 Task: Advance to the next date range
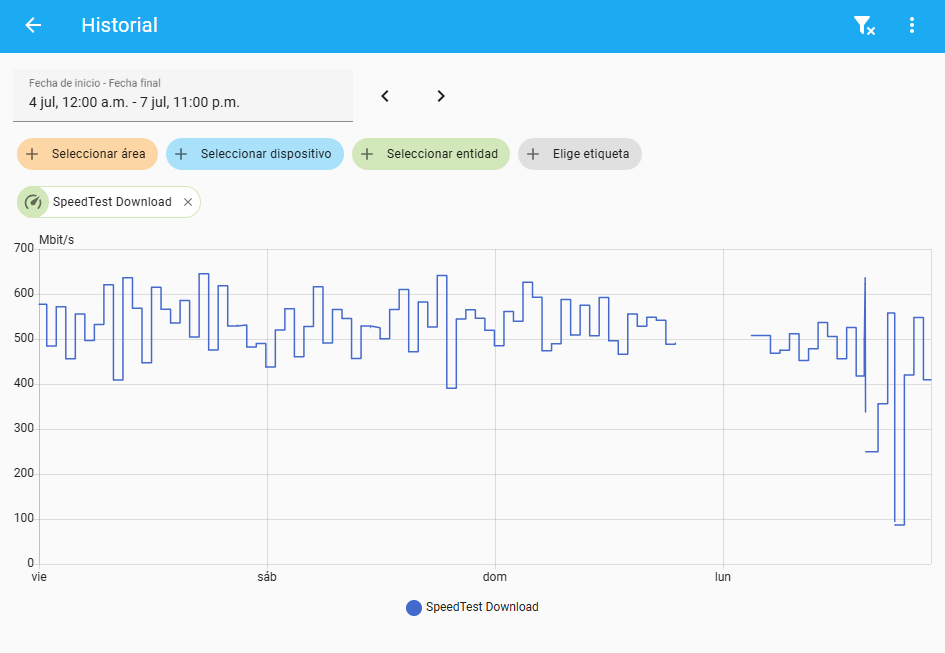click(441, 96)
